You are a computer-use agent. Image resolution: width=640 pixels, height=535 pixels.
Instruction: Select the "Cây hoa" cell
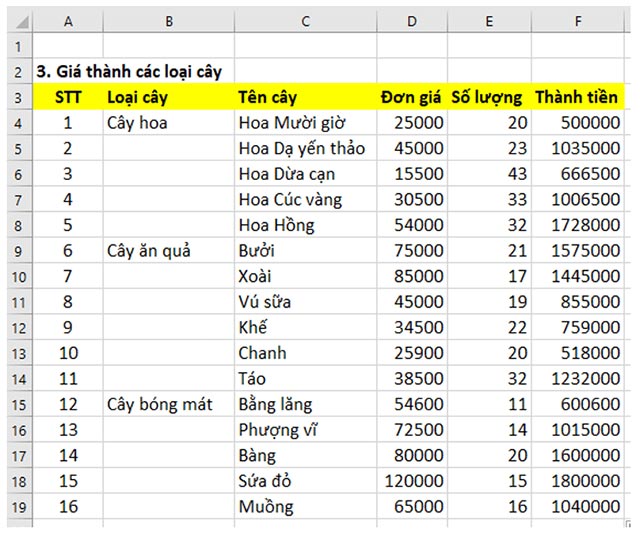click(x=136, y=123)
